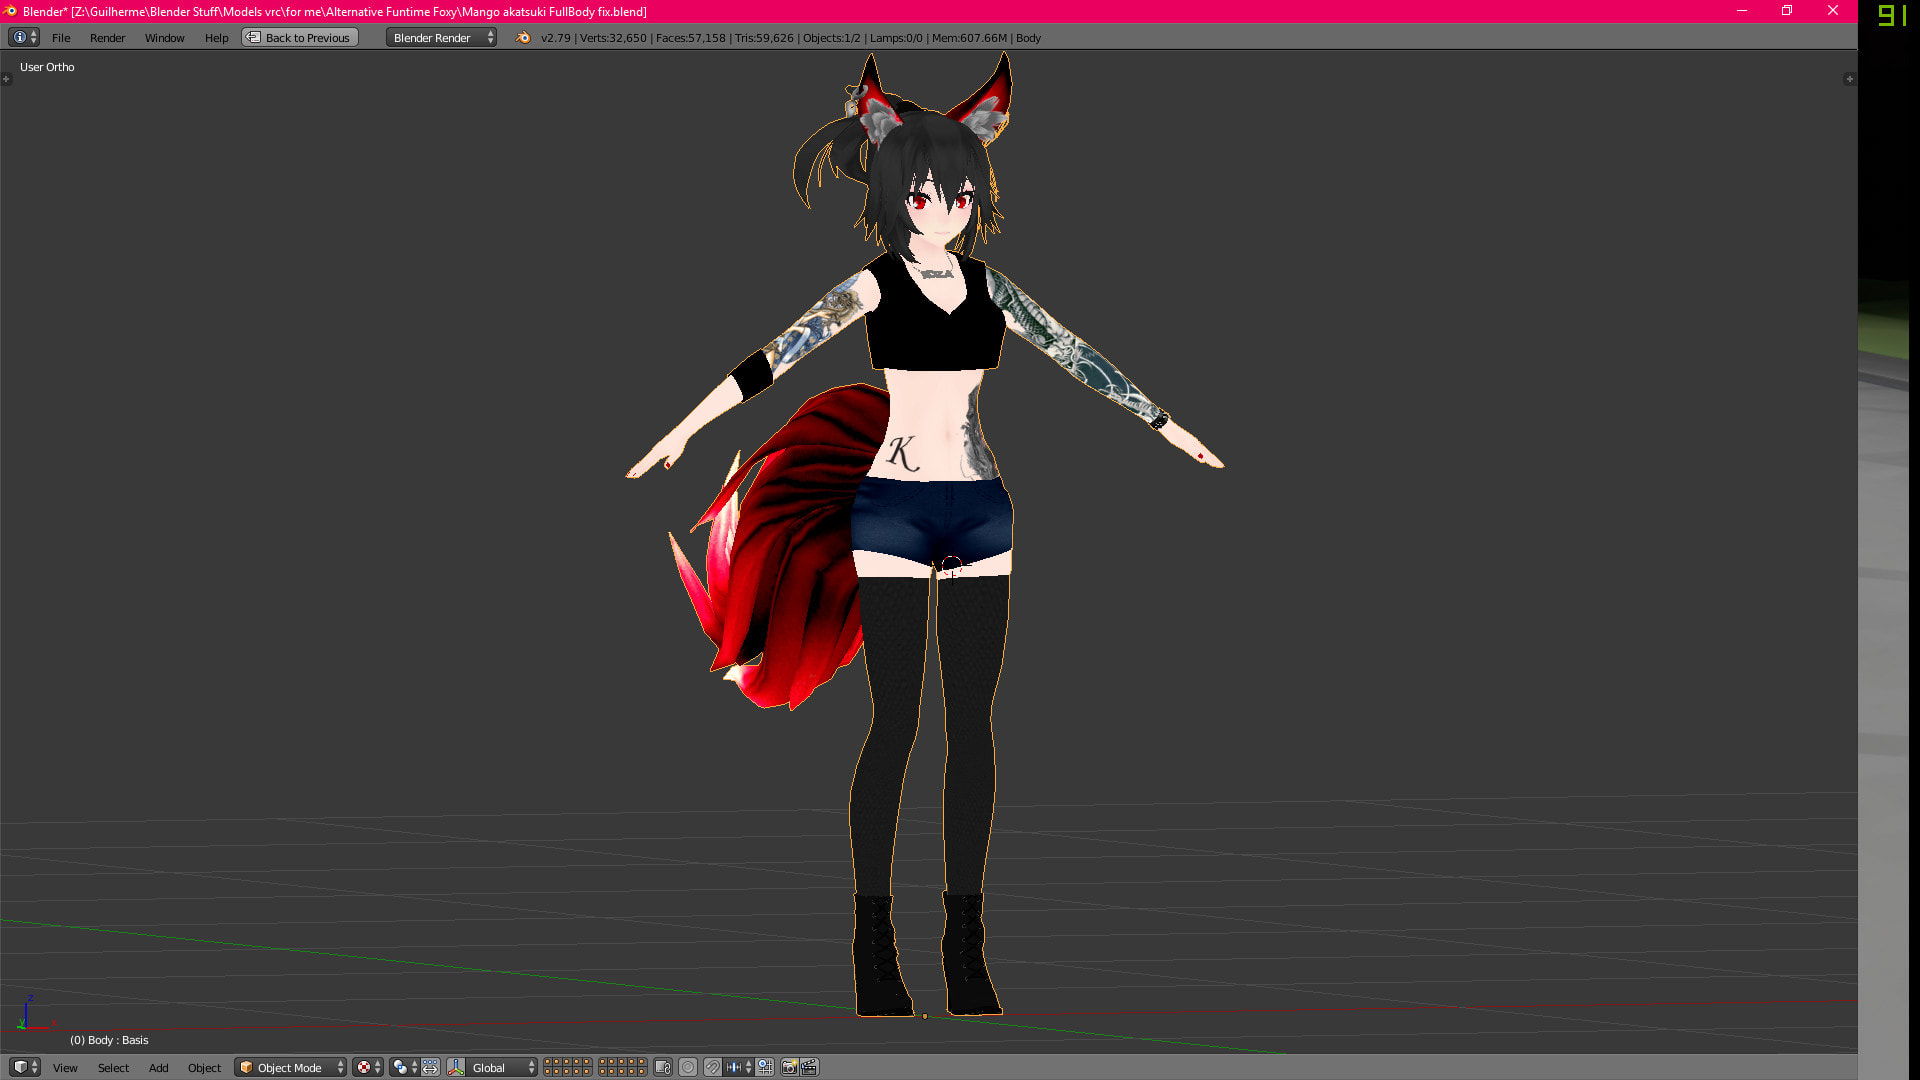Toggle the 3D manipulator widget icon

[456, 1067]
